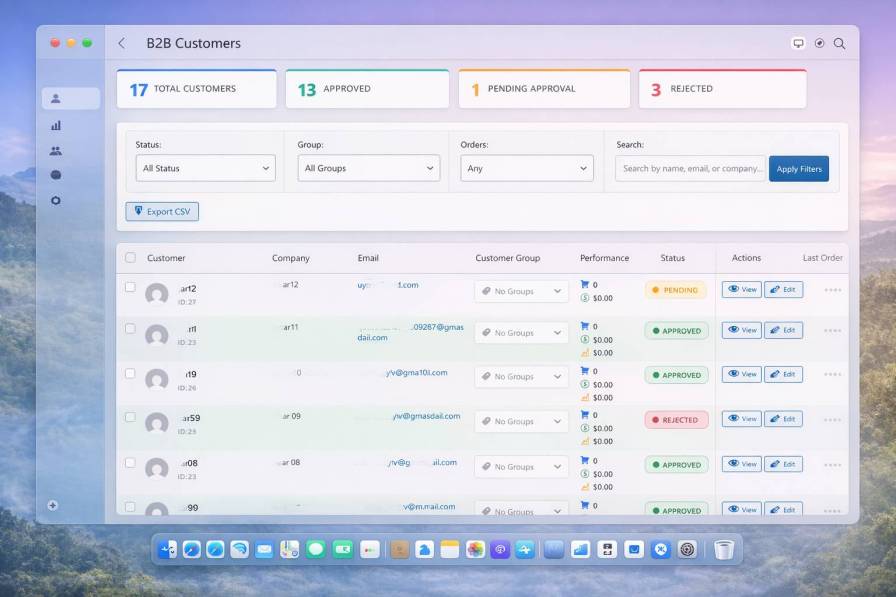Toggle the select-all checkbox in table header
896x597 pixels.
[x=130, y=258]
